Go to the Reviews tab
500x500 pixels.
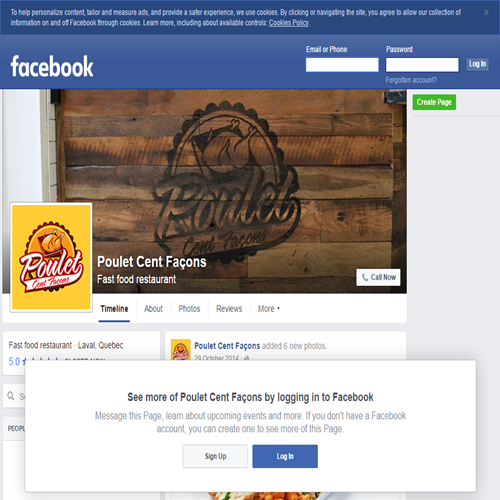229,309
